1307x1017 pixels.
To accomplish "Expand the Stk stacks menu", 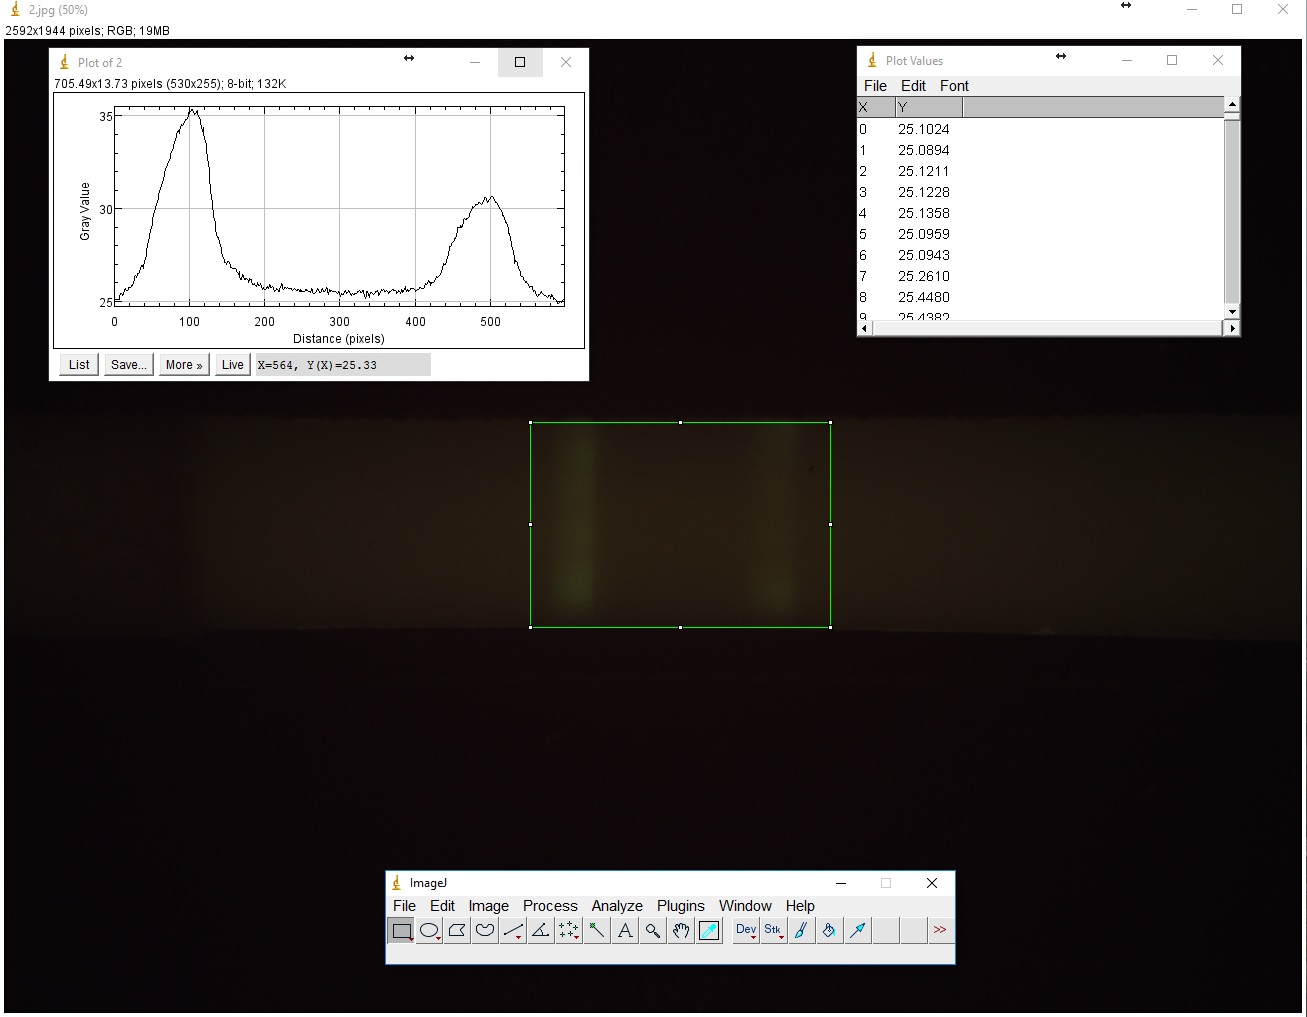I will [773, 931].
